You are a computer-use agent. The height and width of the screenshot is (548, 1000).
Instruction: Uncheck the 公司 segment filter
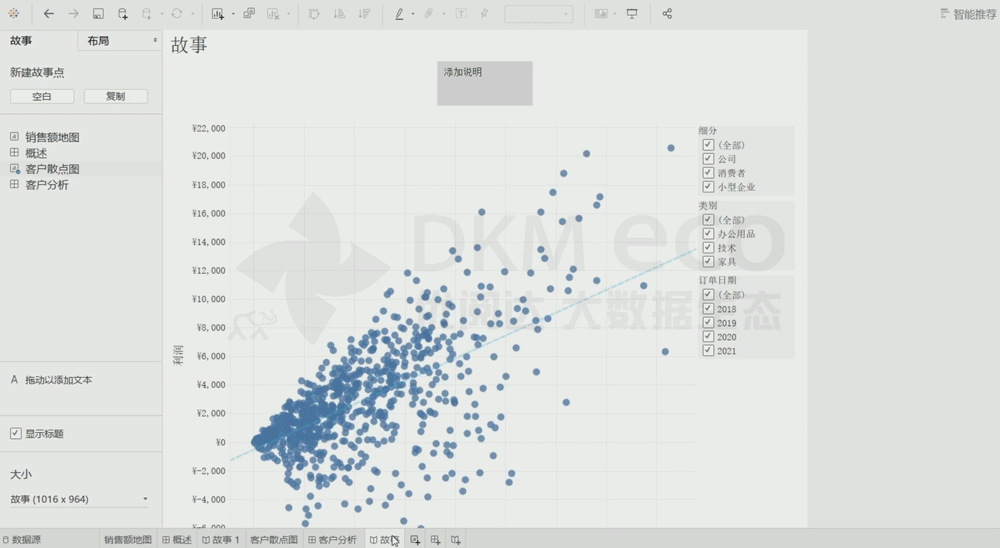tap(708, 159)
